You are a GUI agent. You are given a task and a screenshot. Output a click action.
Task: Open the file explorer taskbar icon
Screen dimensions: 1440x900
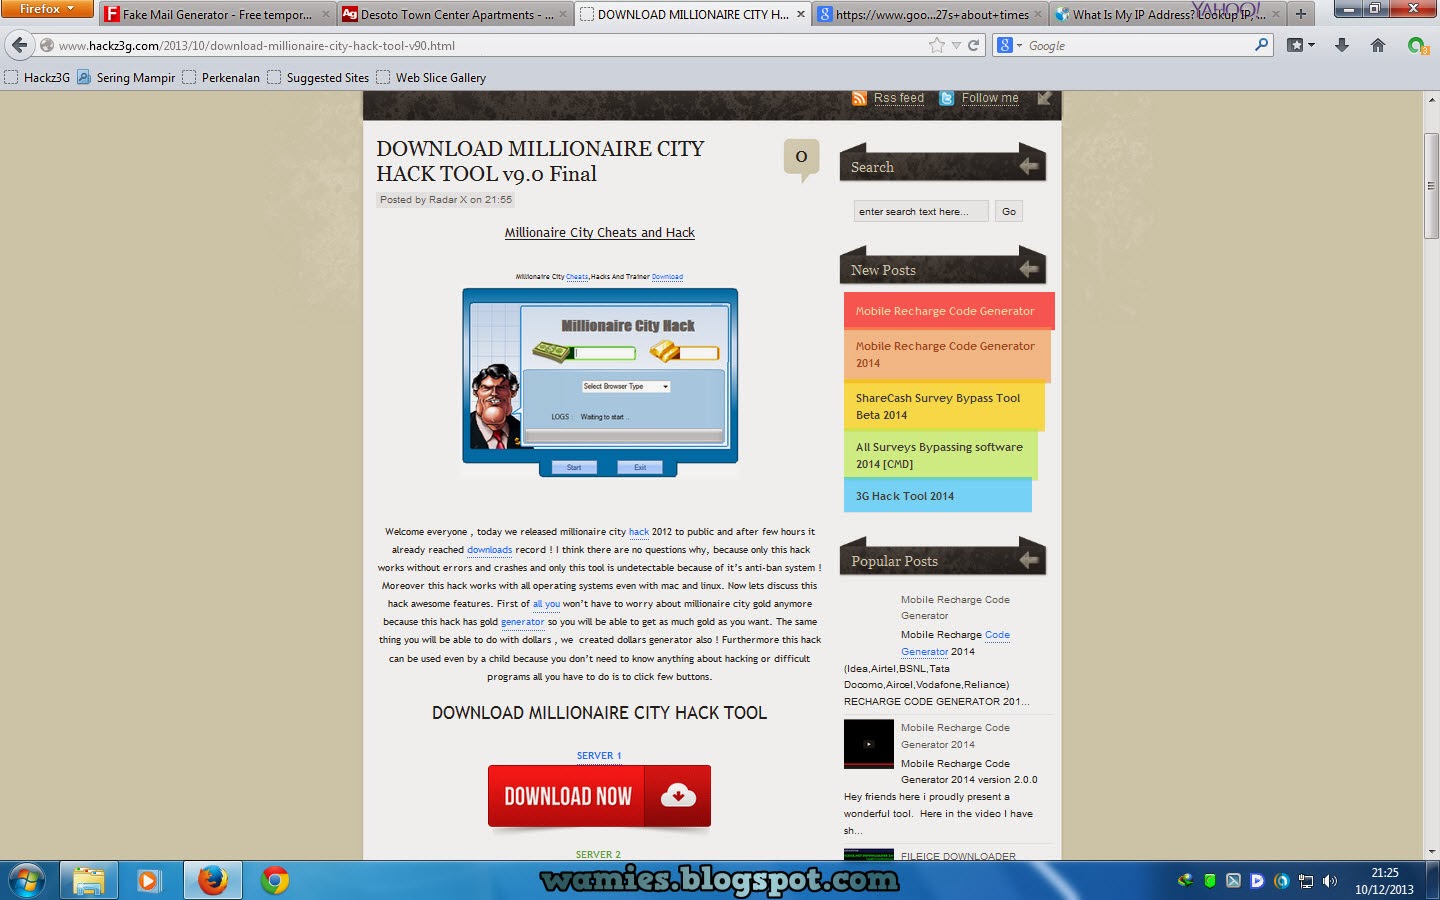click(88, 881)
